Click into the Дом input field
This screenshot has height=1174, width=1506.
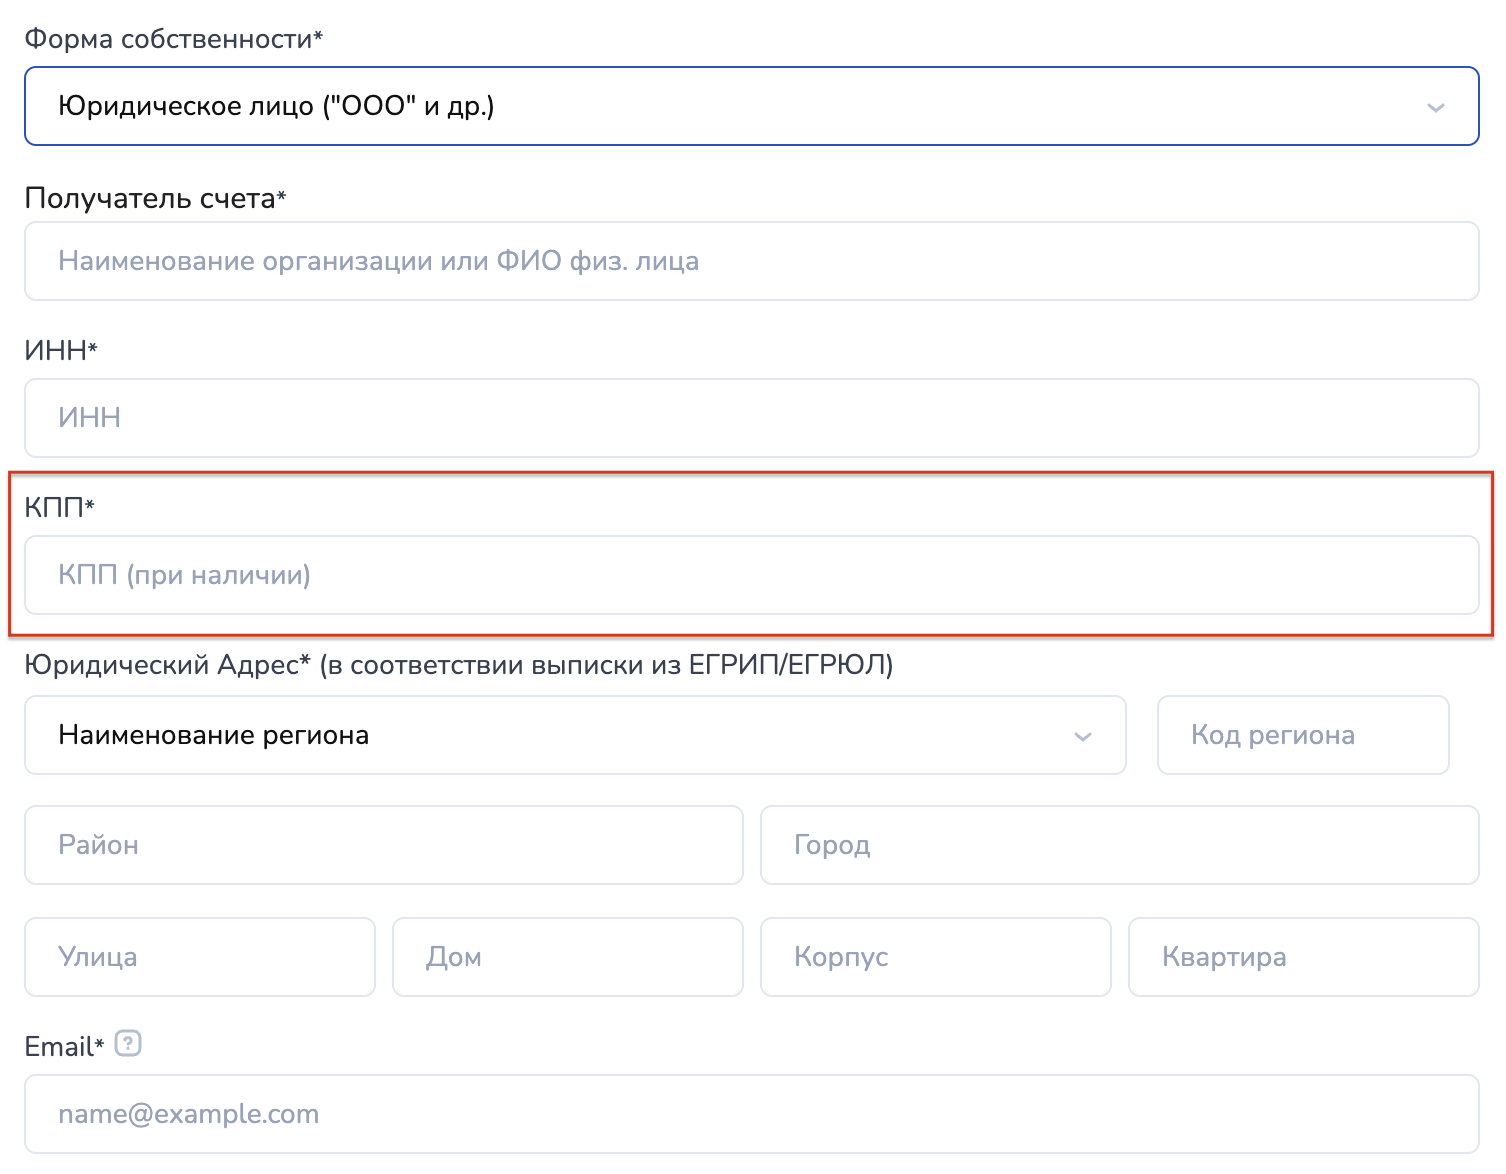567,957
